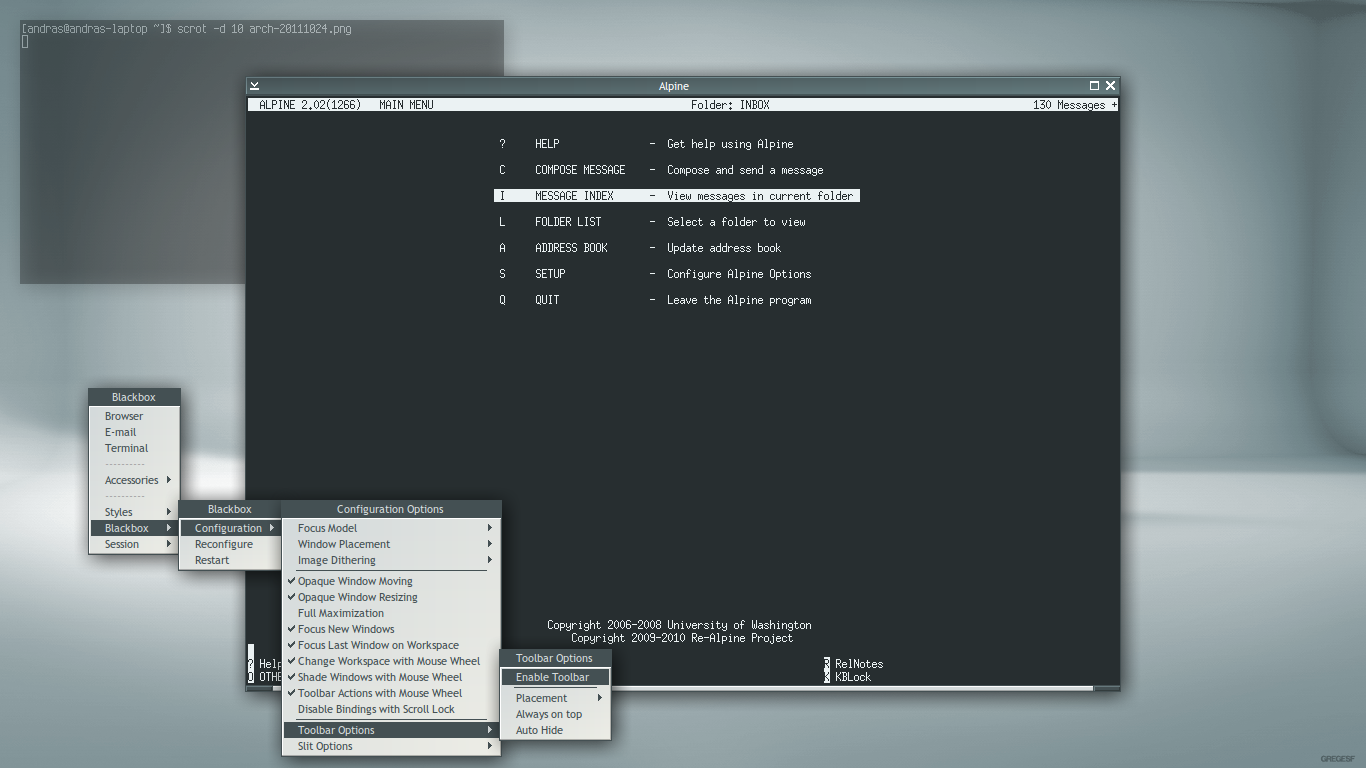The width and height of the screenshot is (1366, 768).
Task: Click Enable Toolbar option
Action: tap(555, 677)
